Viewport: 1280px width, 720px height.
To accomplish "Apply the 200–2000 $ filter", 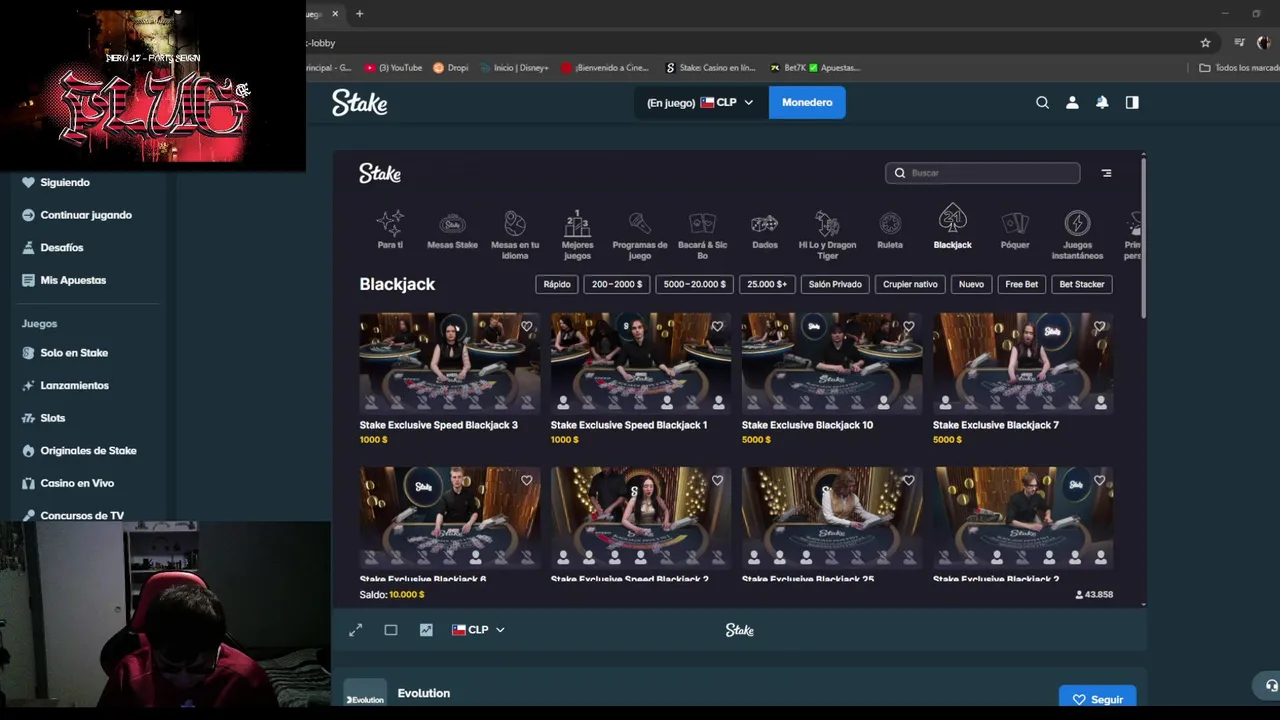I will tap(617, 284).
